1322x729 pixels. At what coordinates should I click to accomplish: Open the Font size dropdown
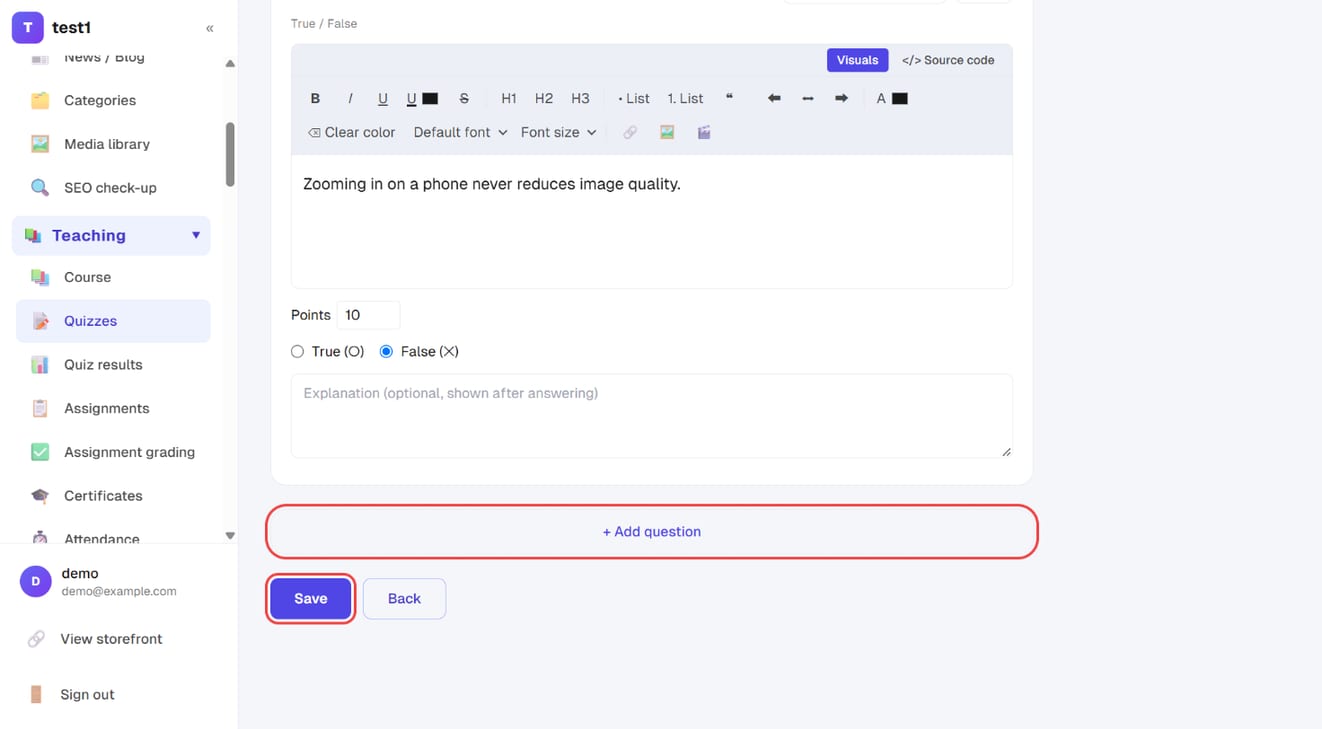(558, 132)
